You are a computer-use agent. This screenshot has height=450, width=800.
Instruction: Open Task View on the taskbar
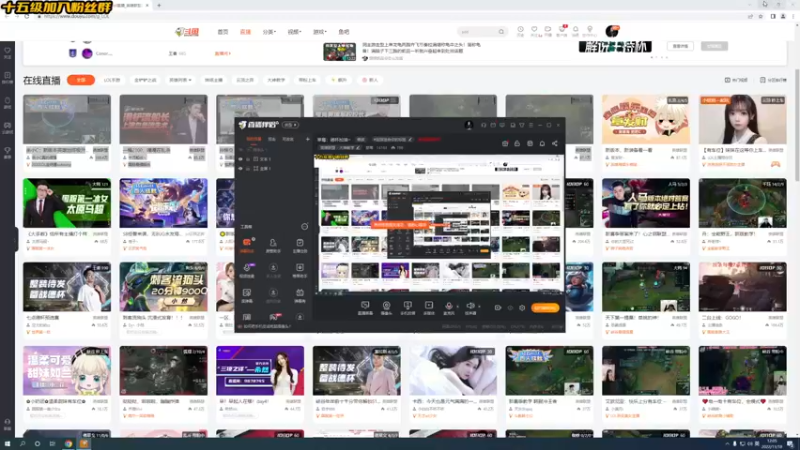click(52, 444)
